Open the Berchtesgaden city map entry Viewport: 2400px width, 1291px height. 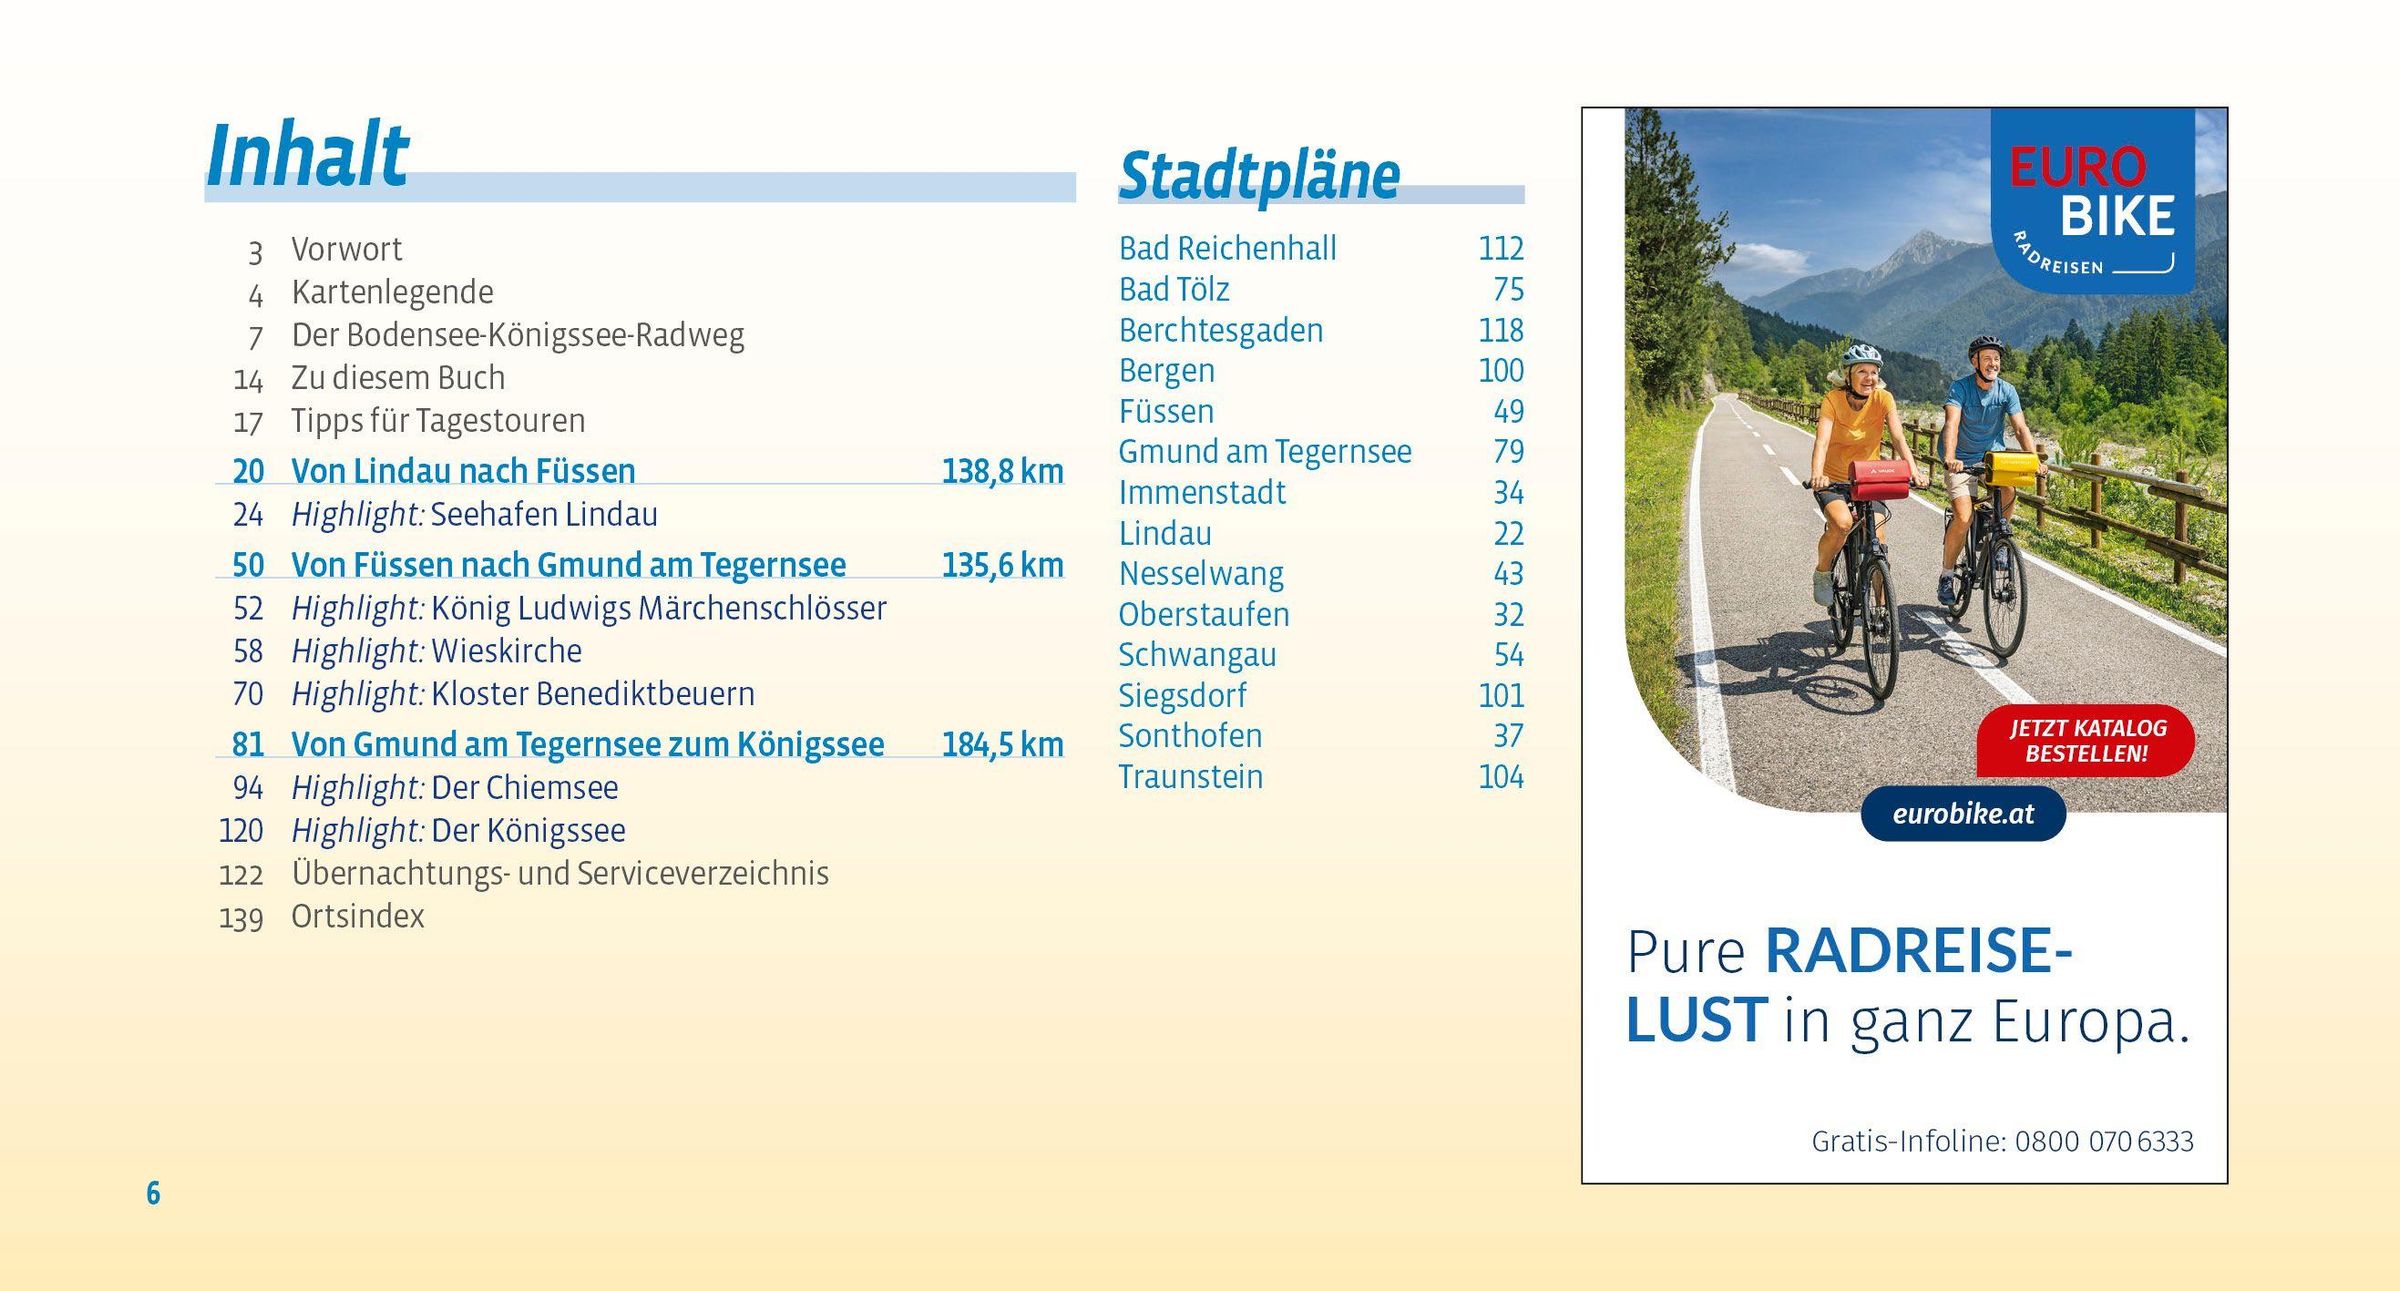pyautogui.click(x=1220, y=330)
